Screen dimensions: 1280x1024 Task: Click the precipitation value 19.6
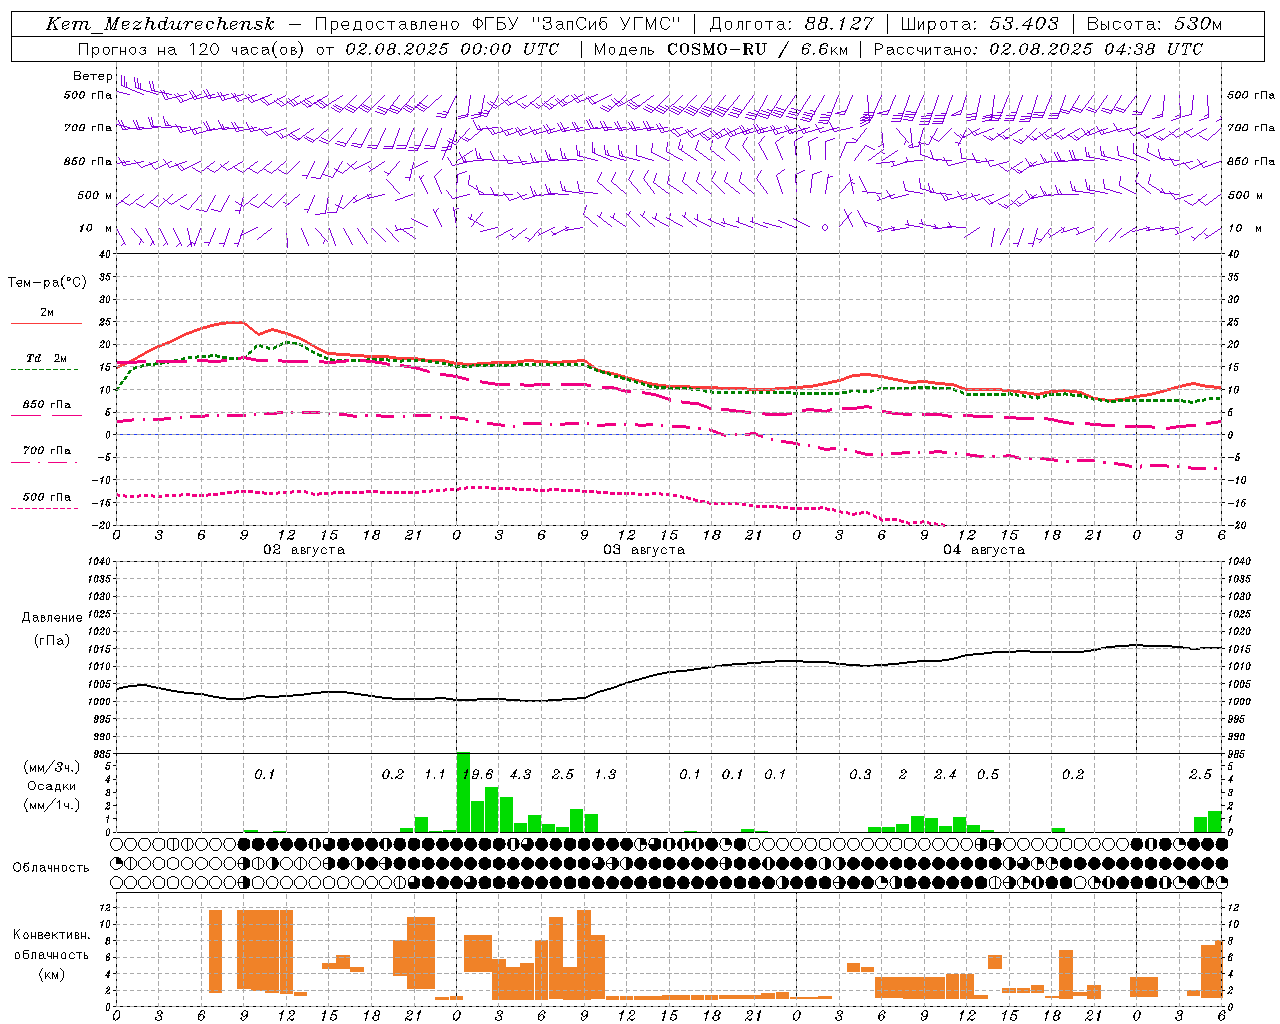(478, 775)
